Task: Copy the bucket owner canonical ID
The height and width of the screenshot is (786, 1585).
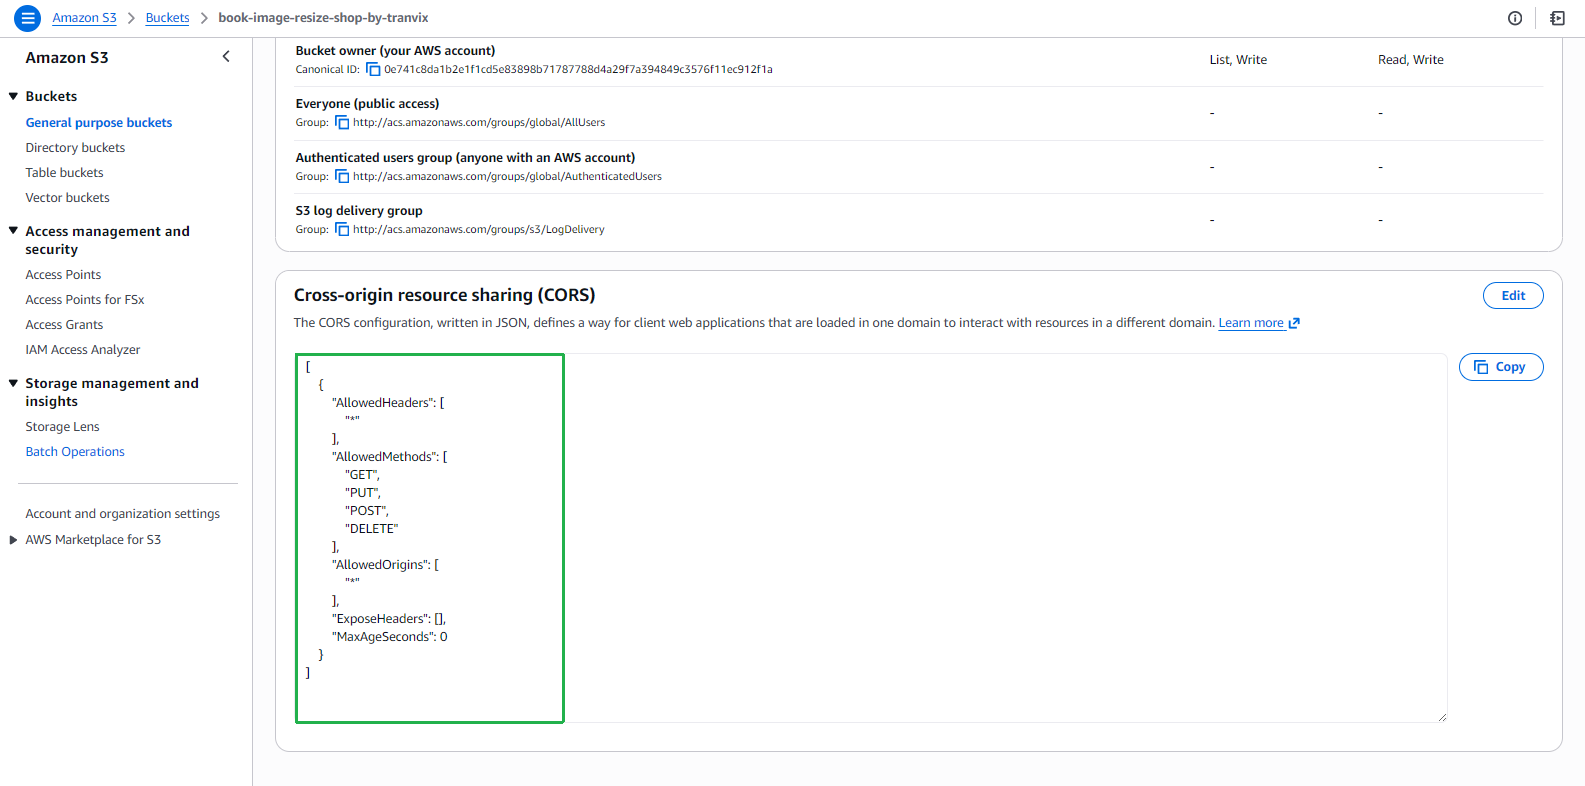Action: [373, 69]
